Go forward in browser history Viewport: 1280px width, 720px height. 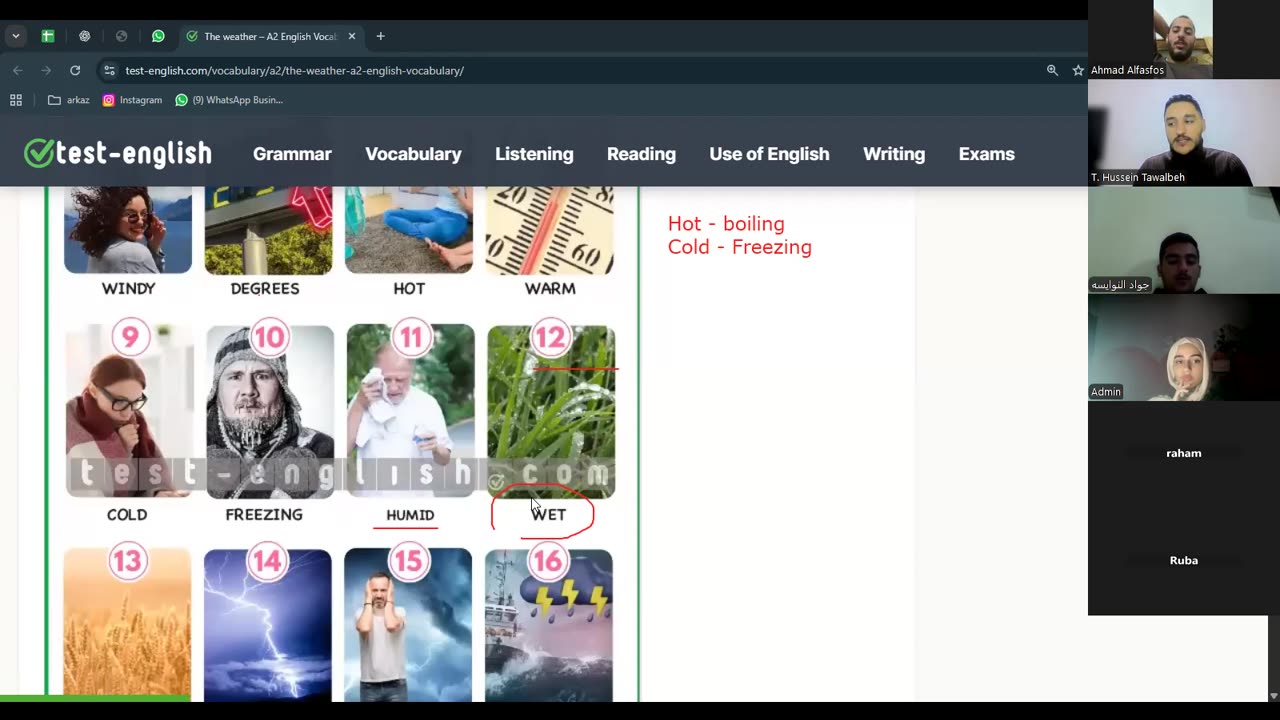coord(46,70)
